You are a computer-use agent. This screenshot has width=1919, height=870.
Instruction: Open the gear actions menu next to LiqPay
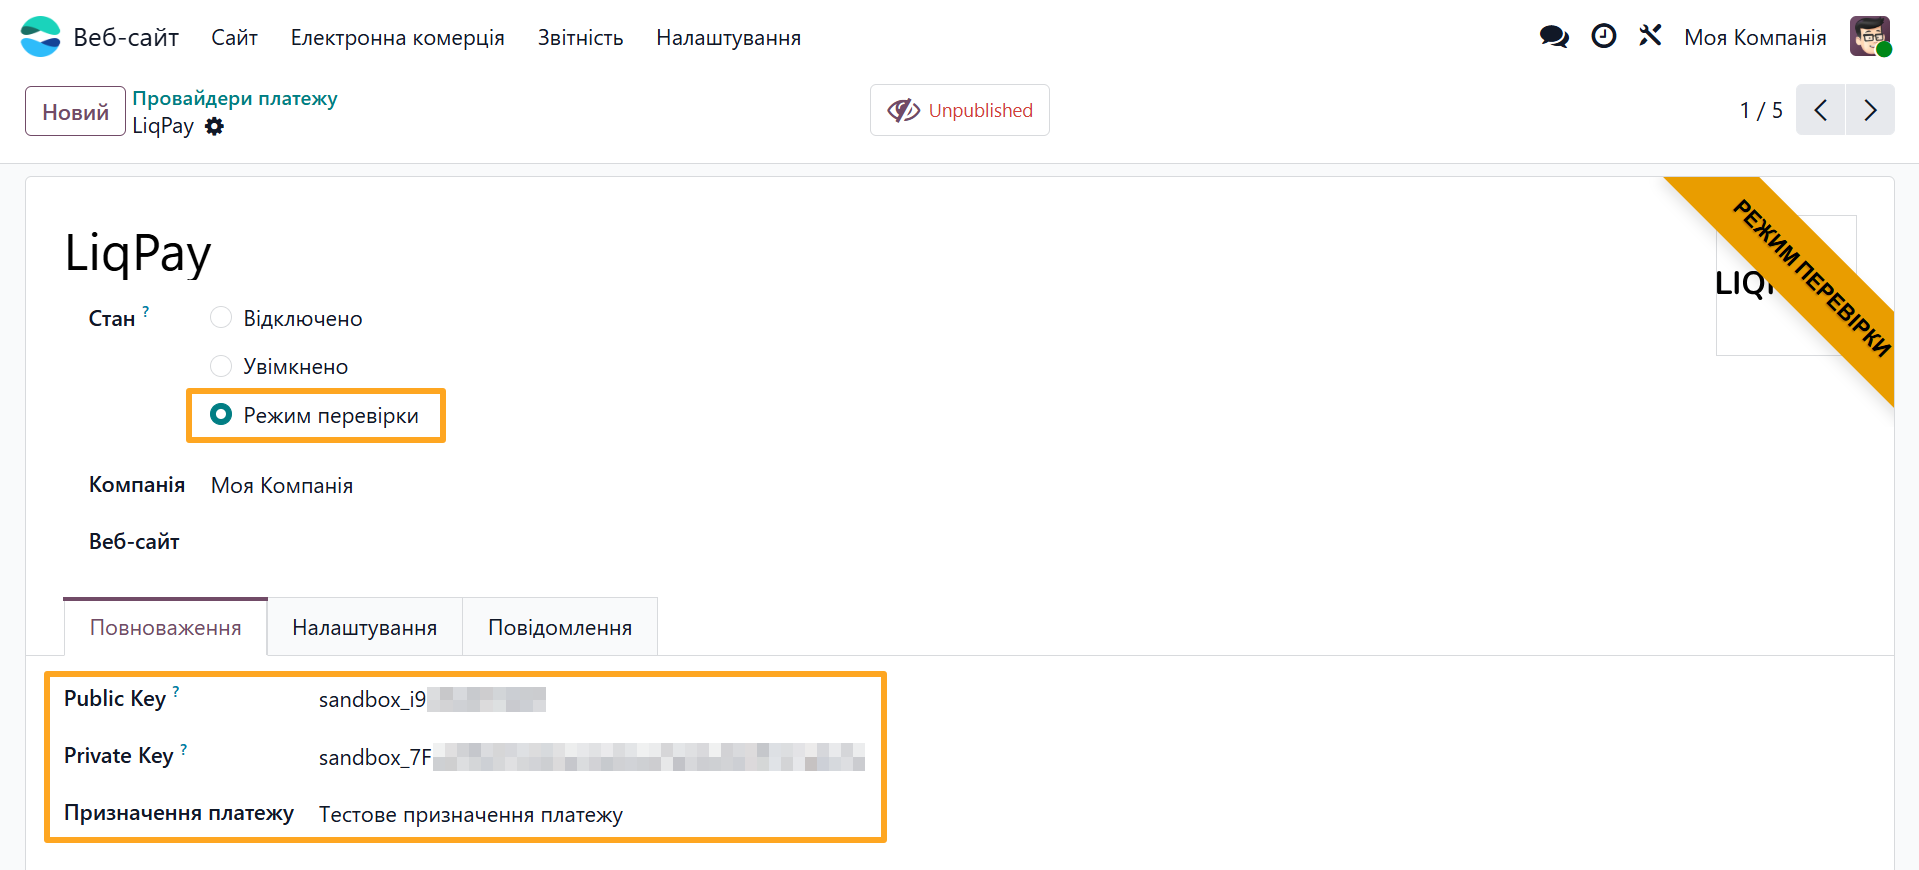[214, 127]
